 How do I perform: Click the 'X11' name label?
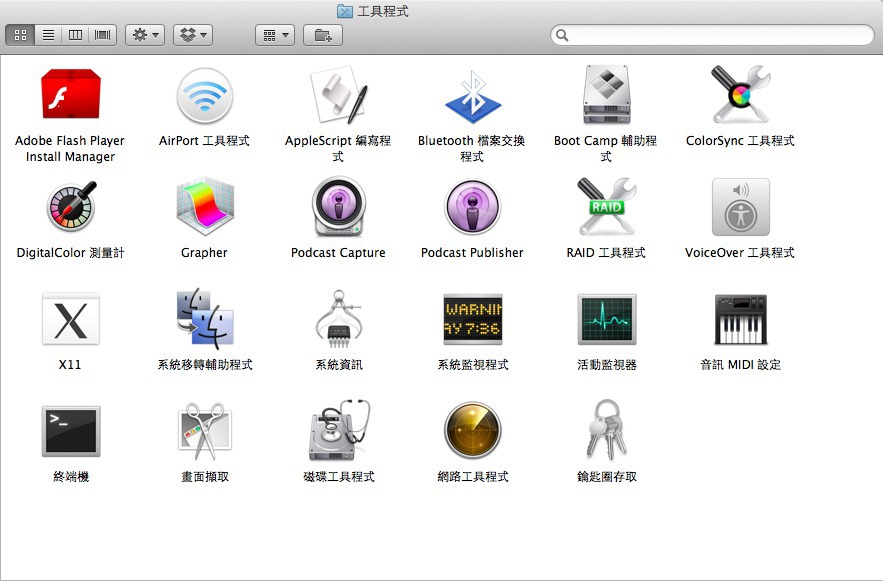point(70,364)
